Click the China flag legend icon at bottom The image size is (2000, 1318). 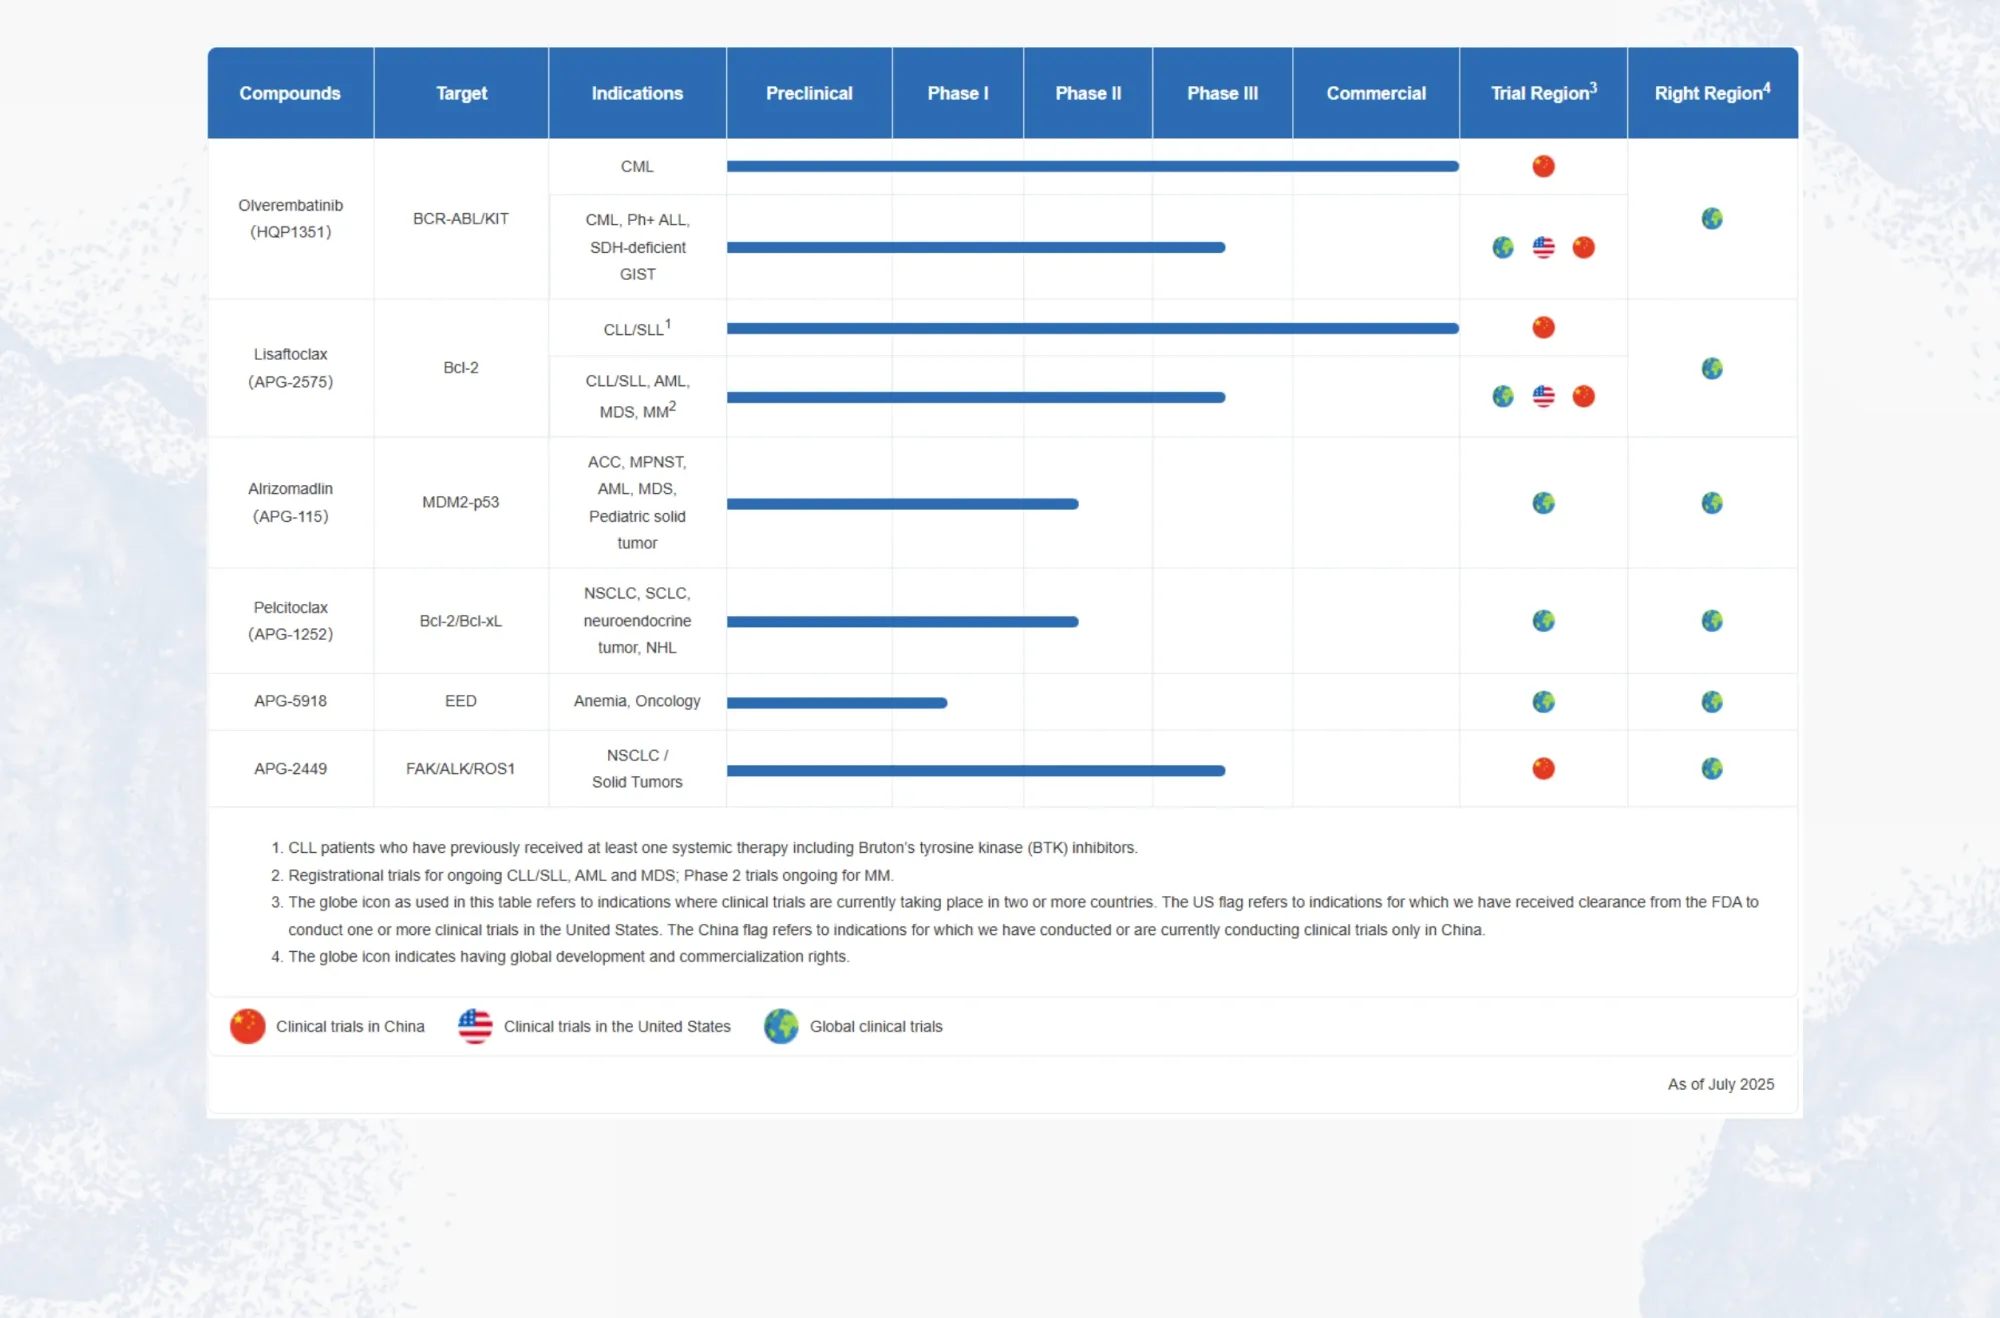(246, 1026)
